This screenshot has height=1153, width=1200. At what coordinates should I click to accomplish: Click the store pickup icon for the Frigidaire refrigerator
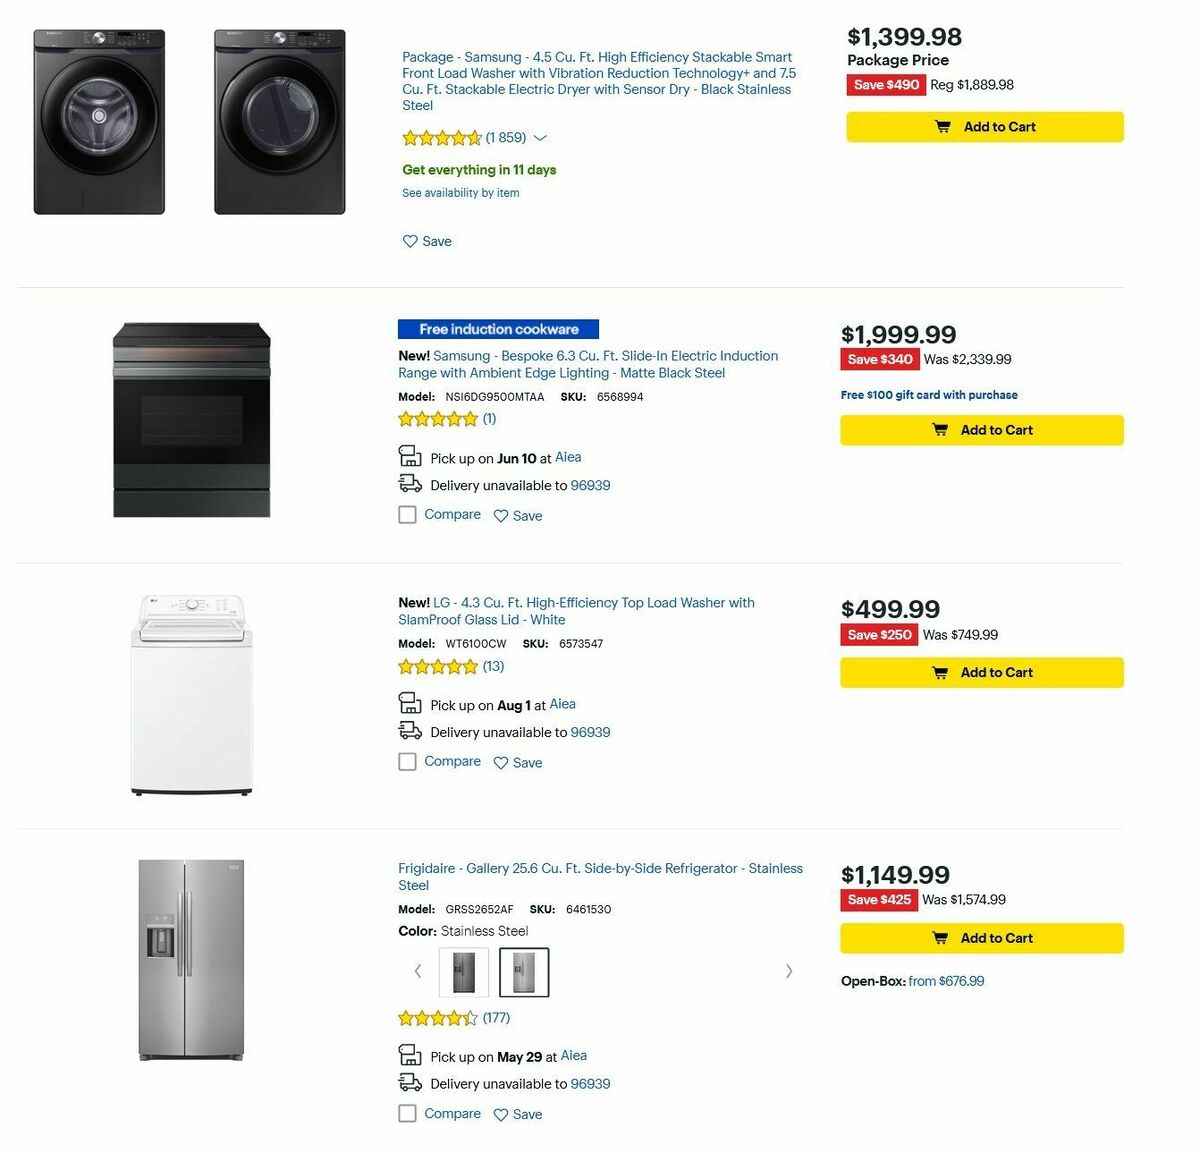[411, 1054]
